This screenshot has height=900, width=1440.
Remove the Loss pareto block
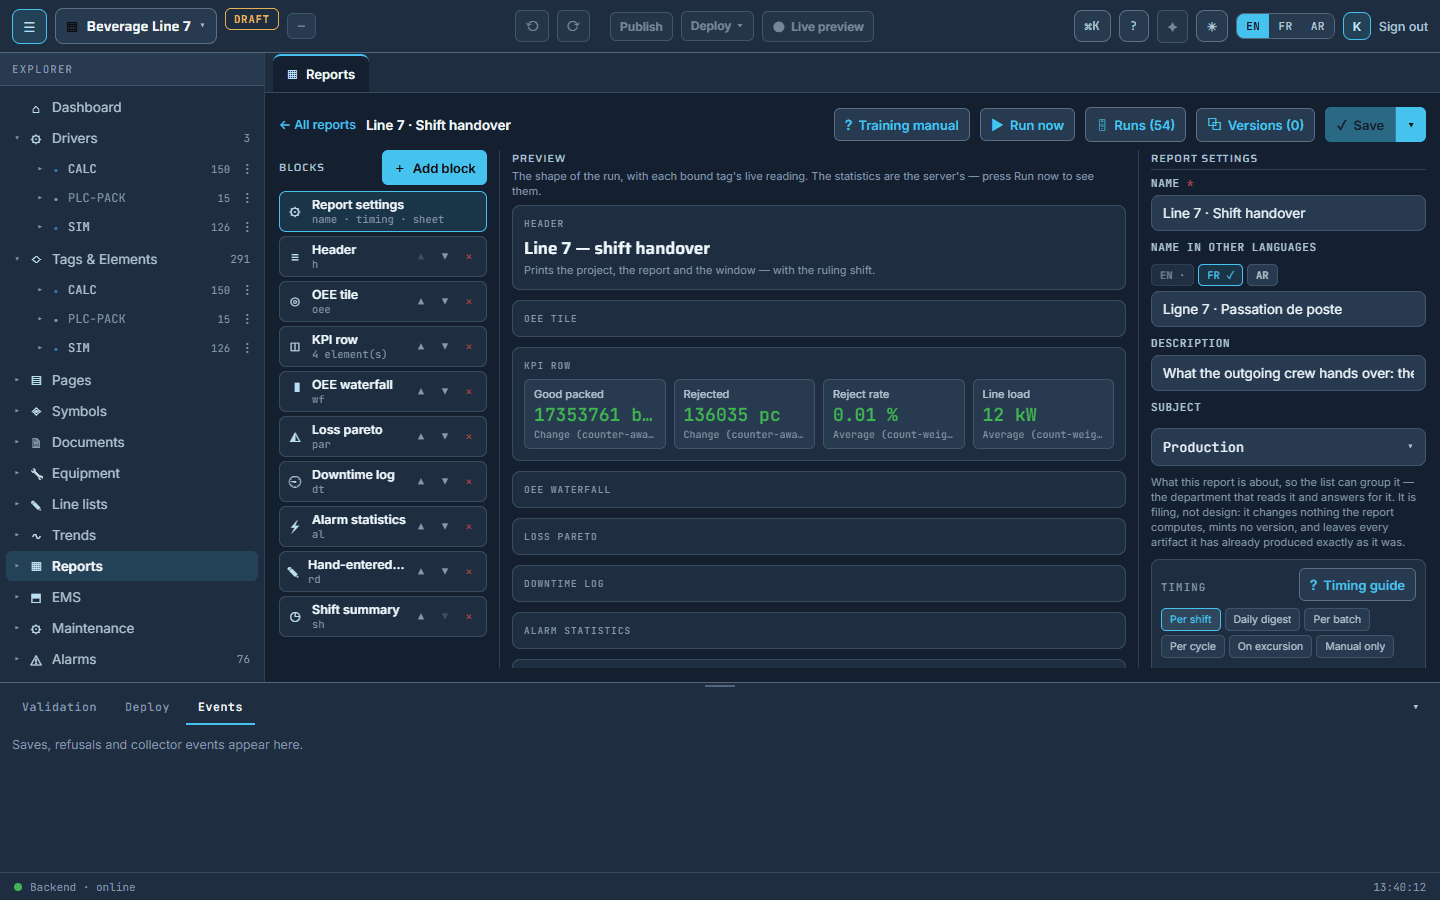pos(469,436)
